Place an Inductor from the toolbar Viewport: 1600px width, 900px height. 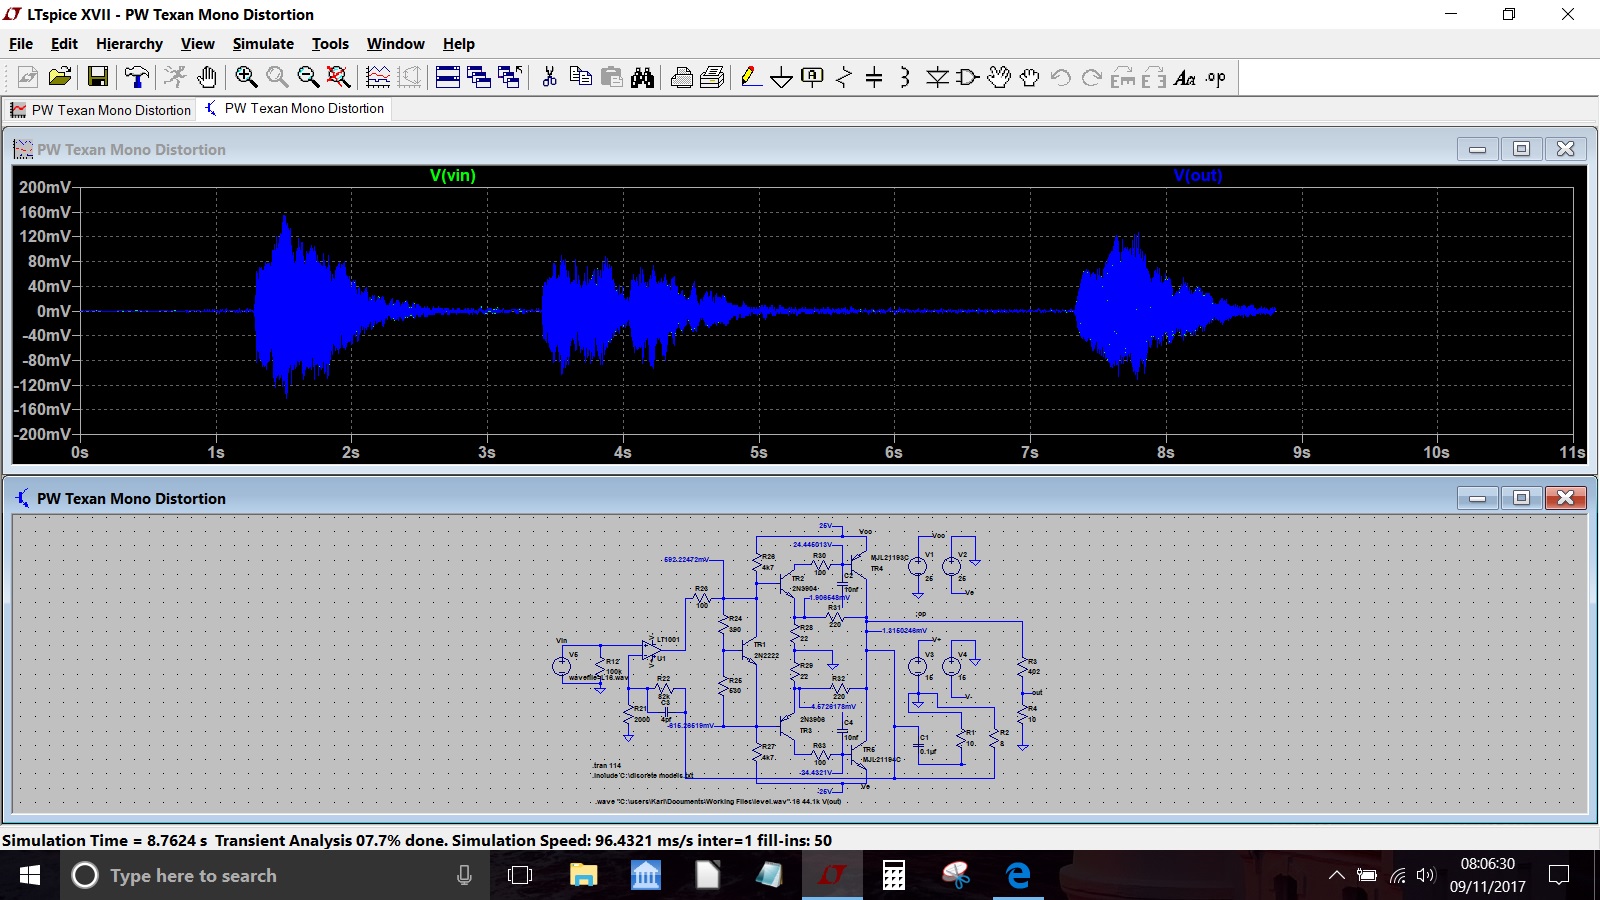905,77
